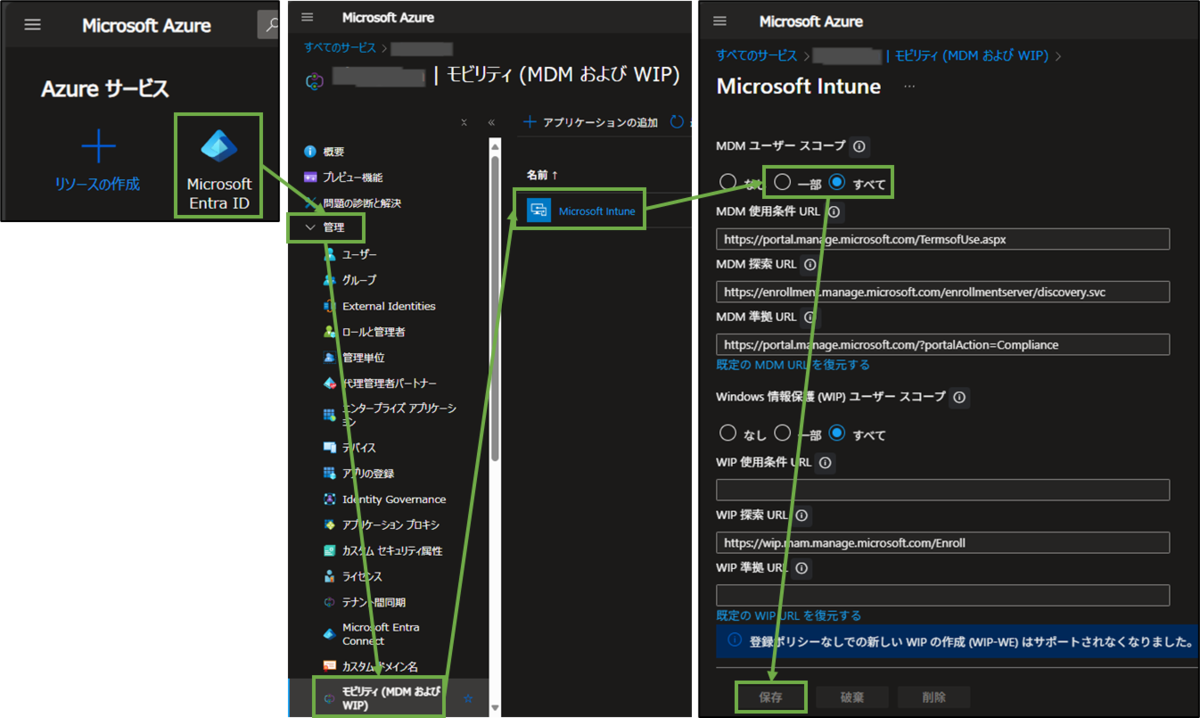This screenshot has width=1200, height=718.
Task: Go to すべてのサービス breadcrumb in Intune panel
Action: (x=757, y=54)
